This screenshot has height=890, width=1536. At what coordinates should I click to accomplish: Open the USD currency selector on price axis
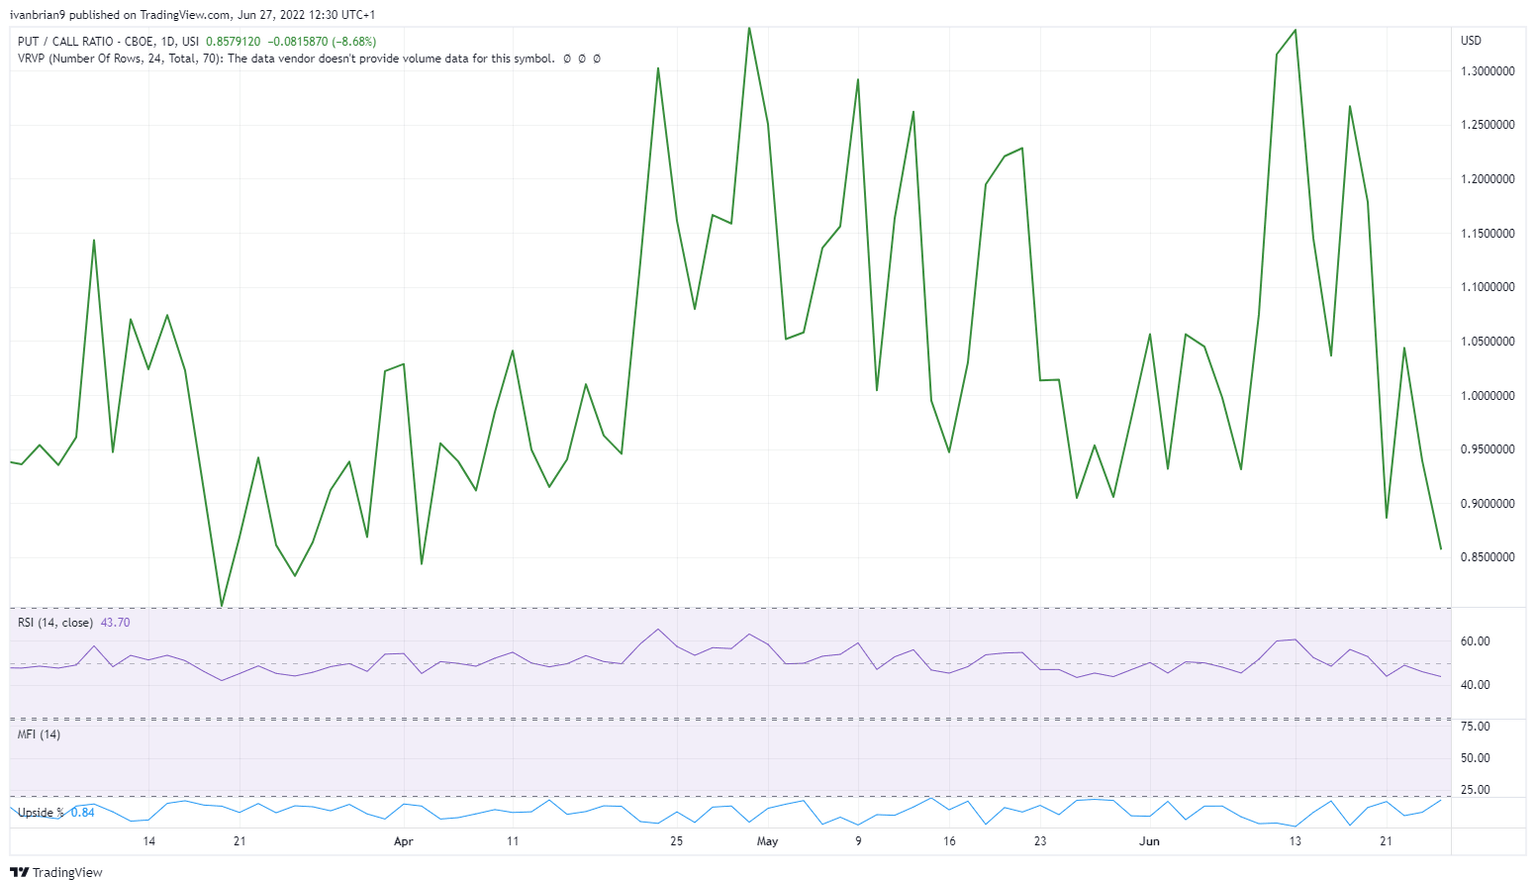(x=1471, y=41)
